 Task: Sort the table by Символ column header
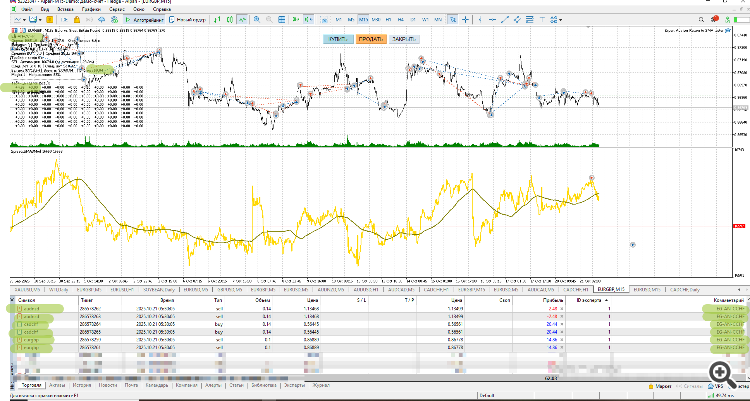click(29, 299)
